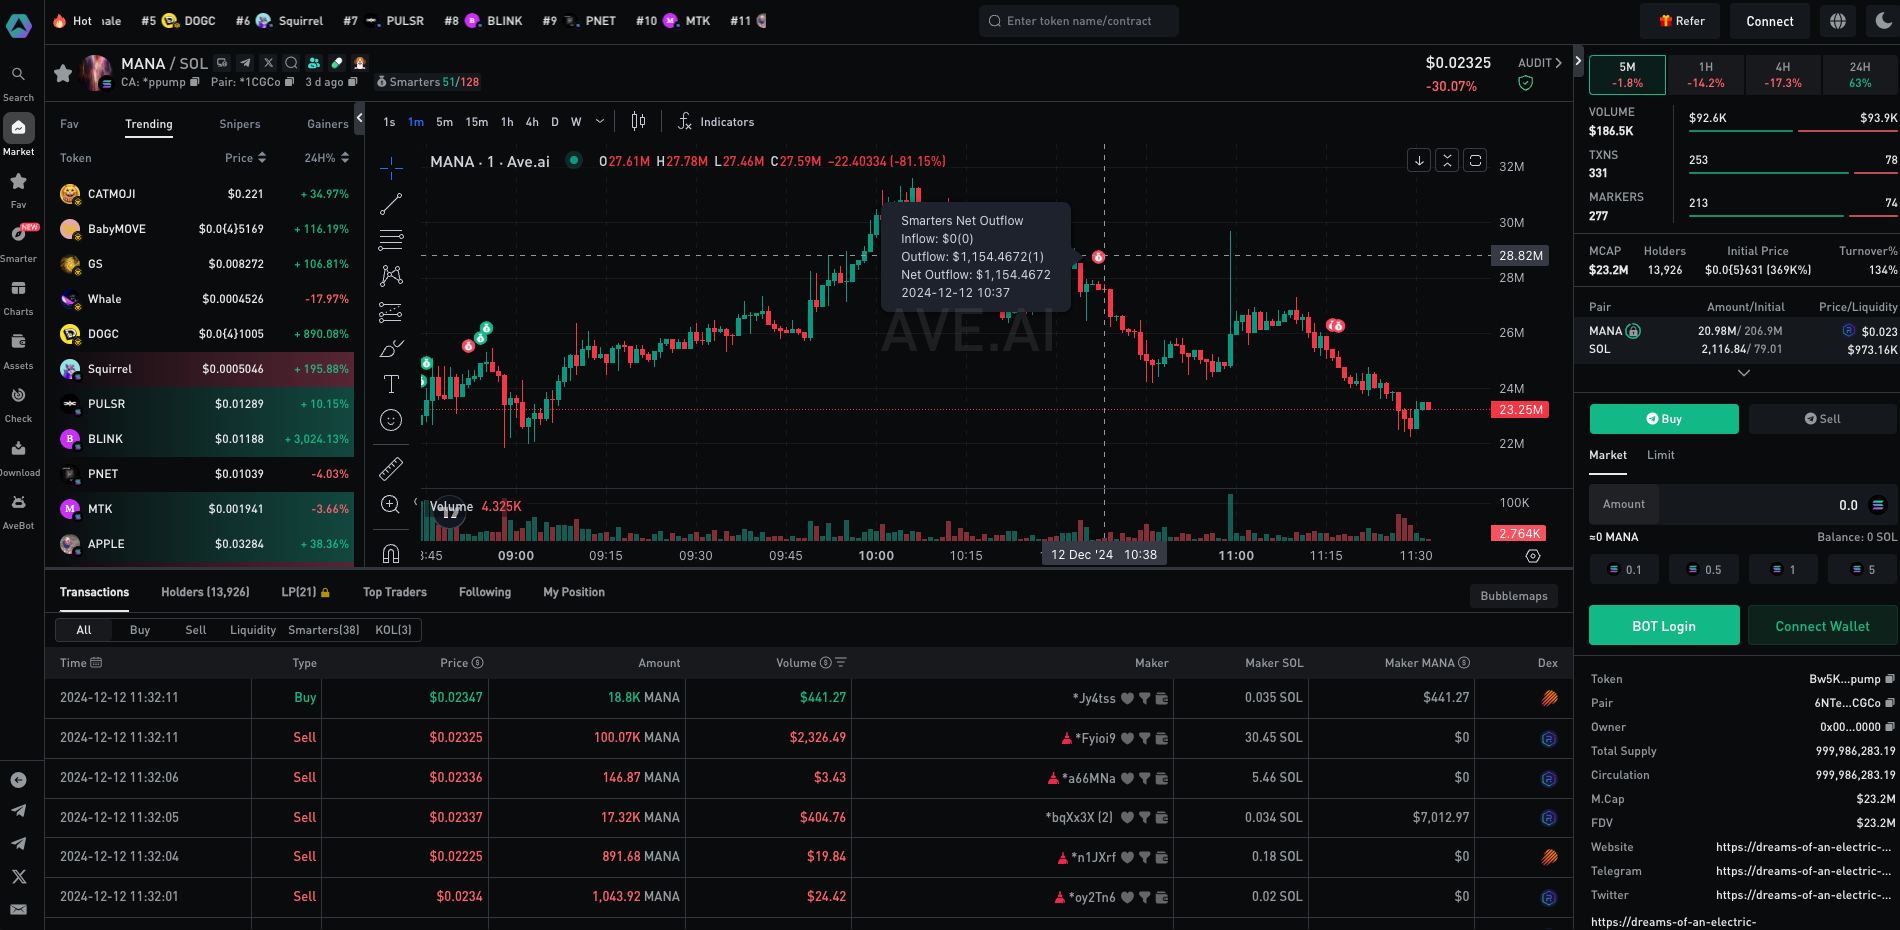Click the Connect Wallet link
Viewport: 1900px width, 930px height.
pyautogui.click(x=1822, y=625)
